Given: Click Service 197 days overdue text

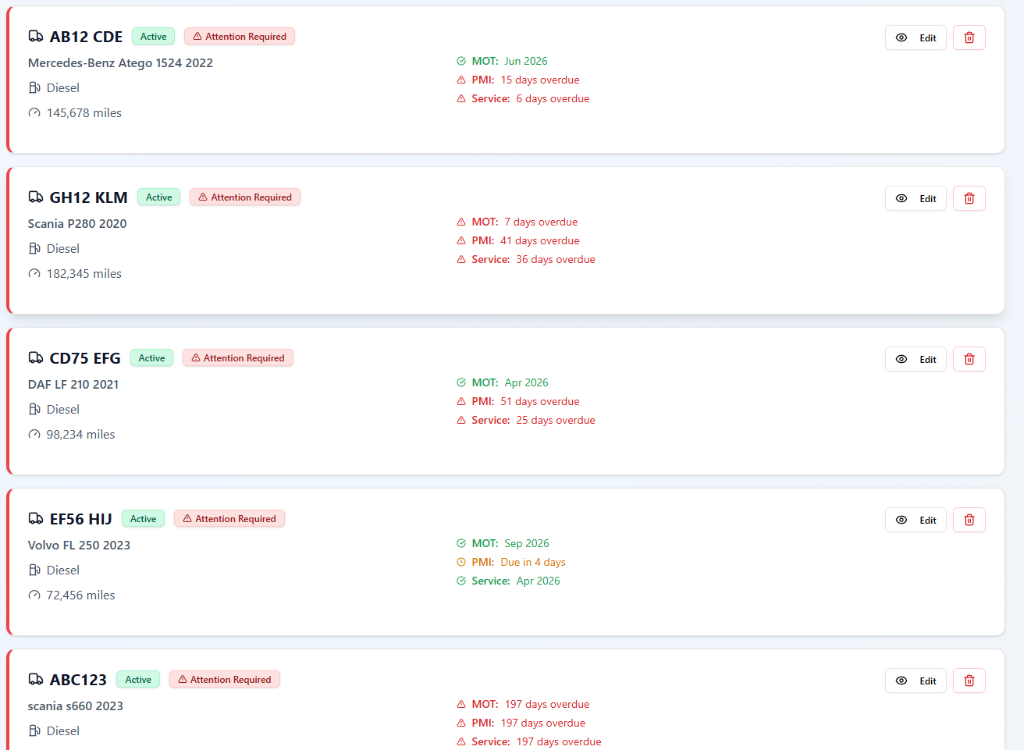Looking at the screenshot, I should (536, 742).
